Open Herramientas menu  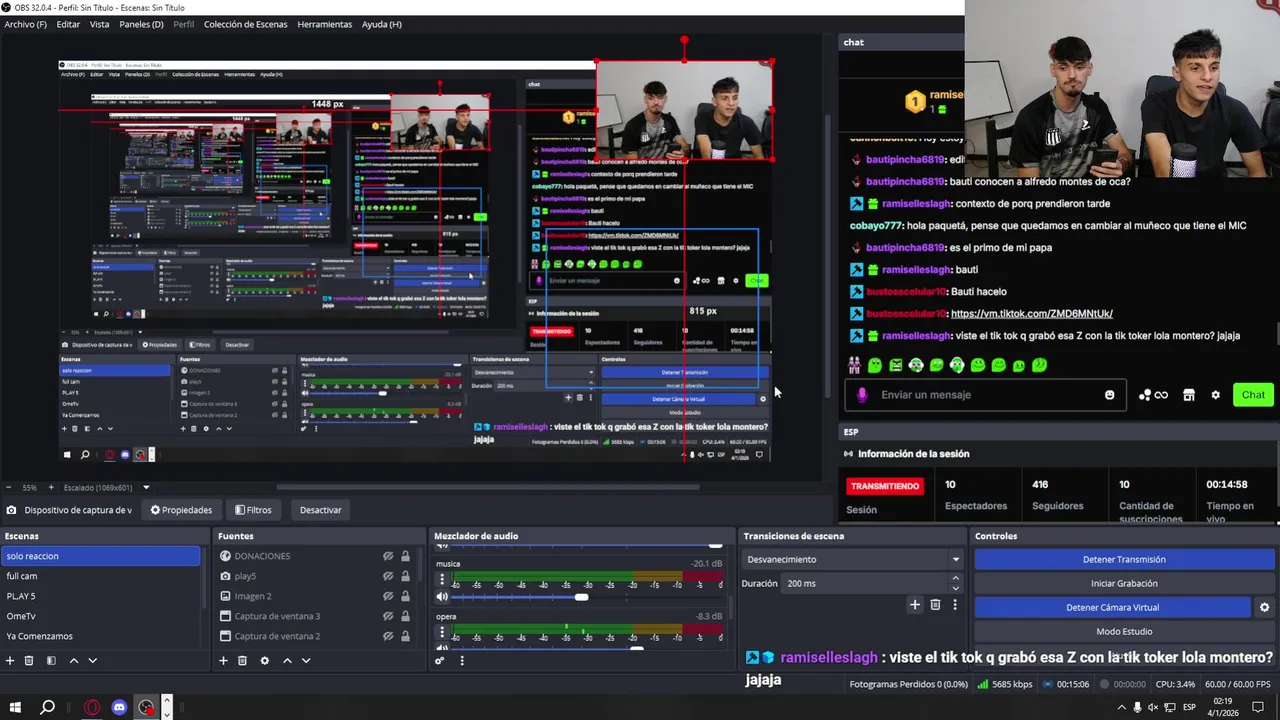pos(324,24)
